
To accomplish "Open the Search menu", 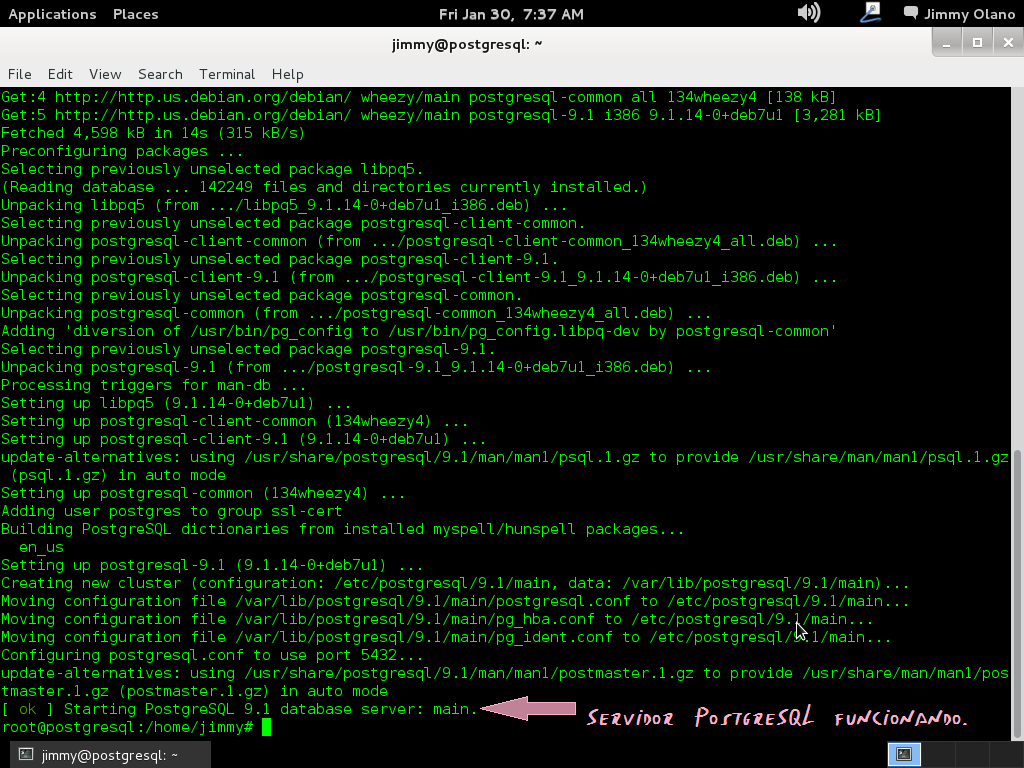I will 160,74.
